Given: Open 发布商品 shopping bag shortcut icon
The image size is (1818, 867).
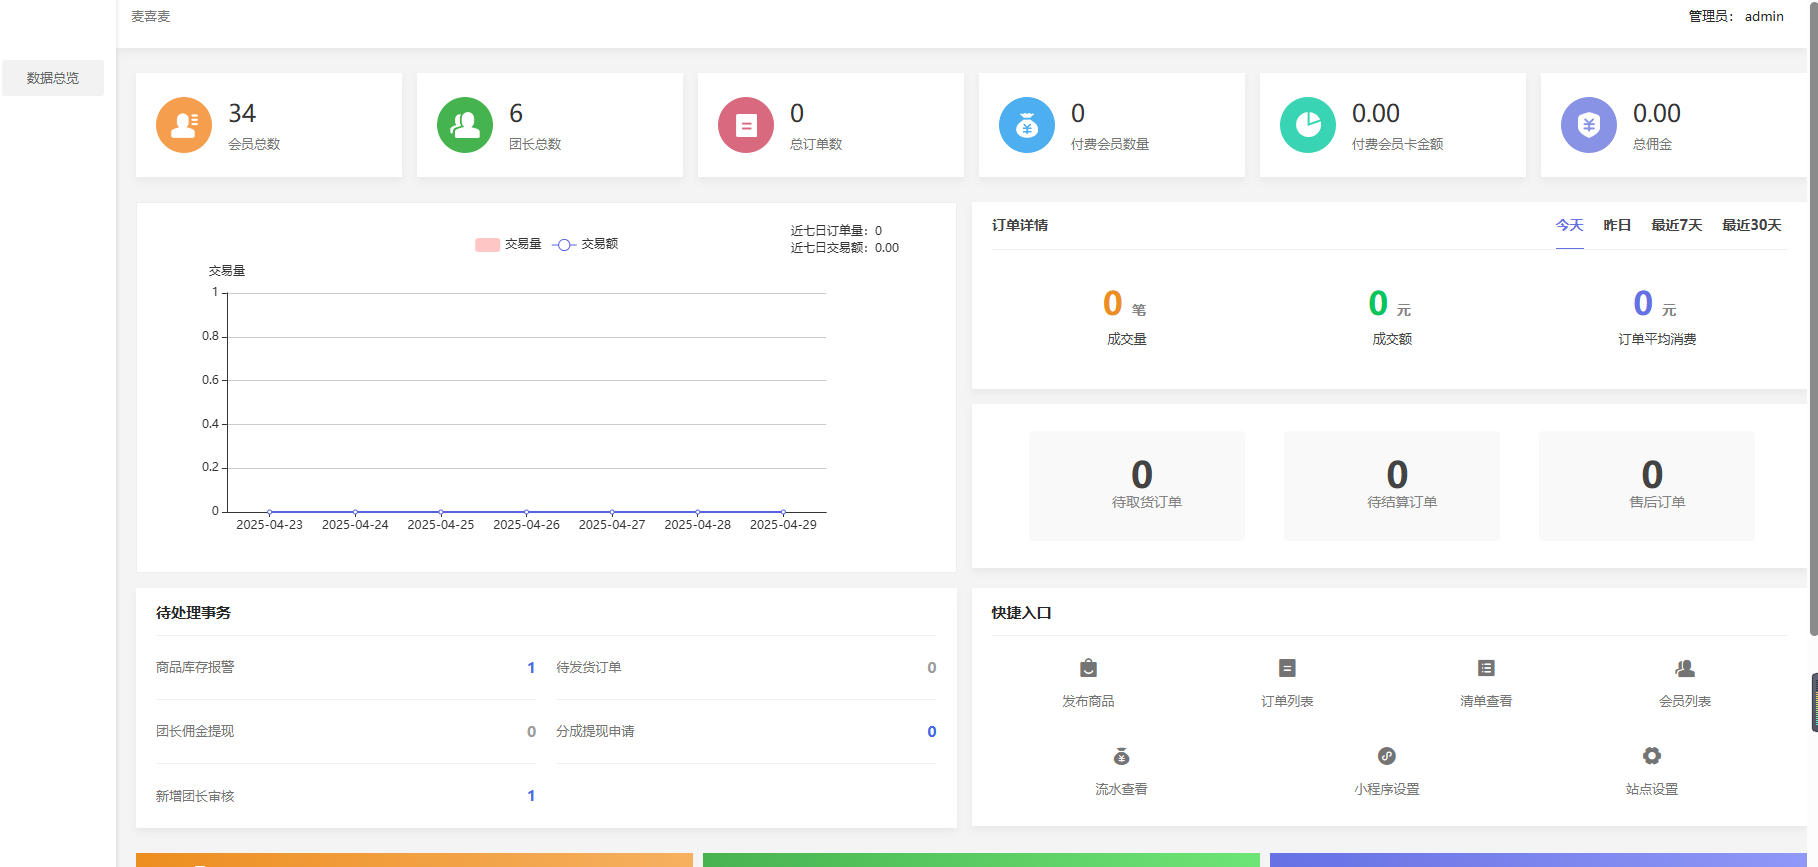Looking at the screenshot, I should pyautogui.click(x=1088, y=668).
